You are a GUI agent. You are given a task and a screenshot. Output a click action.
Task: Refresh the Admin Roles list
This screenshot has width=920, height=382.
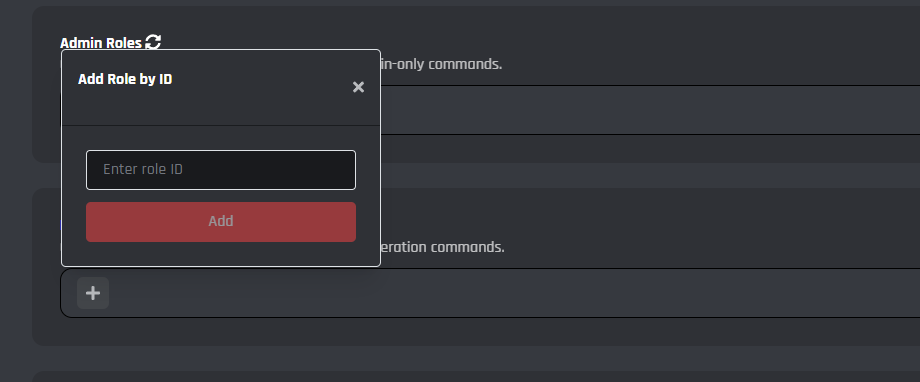153,42
